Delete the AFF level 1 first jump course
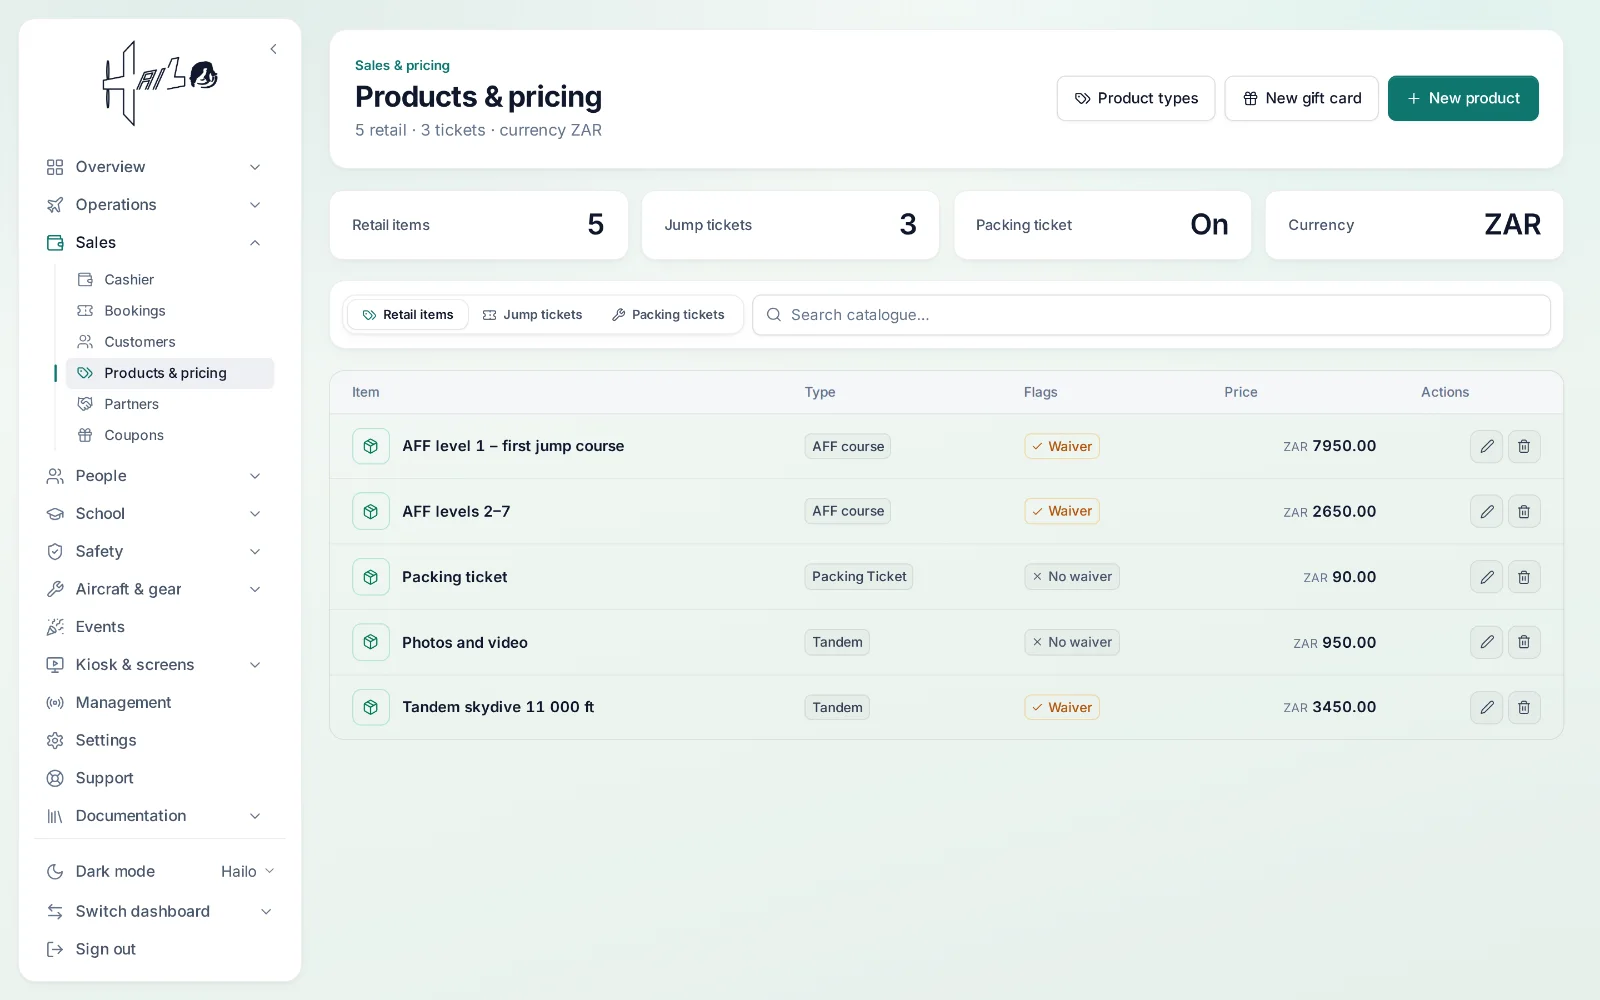The image size is (1600, 1000). click(x=1524, y=446)
